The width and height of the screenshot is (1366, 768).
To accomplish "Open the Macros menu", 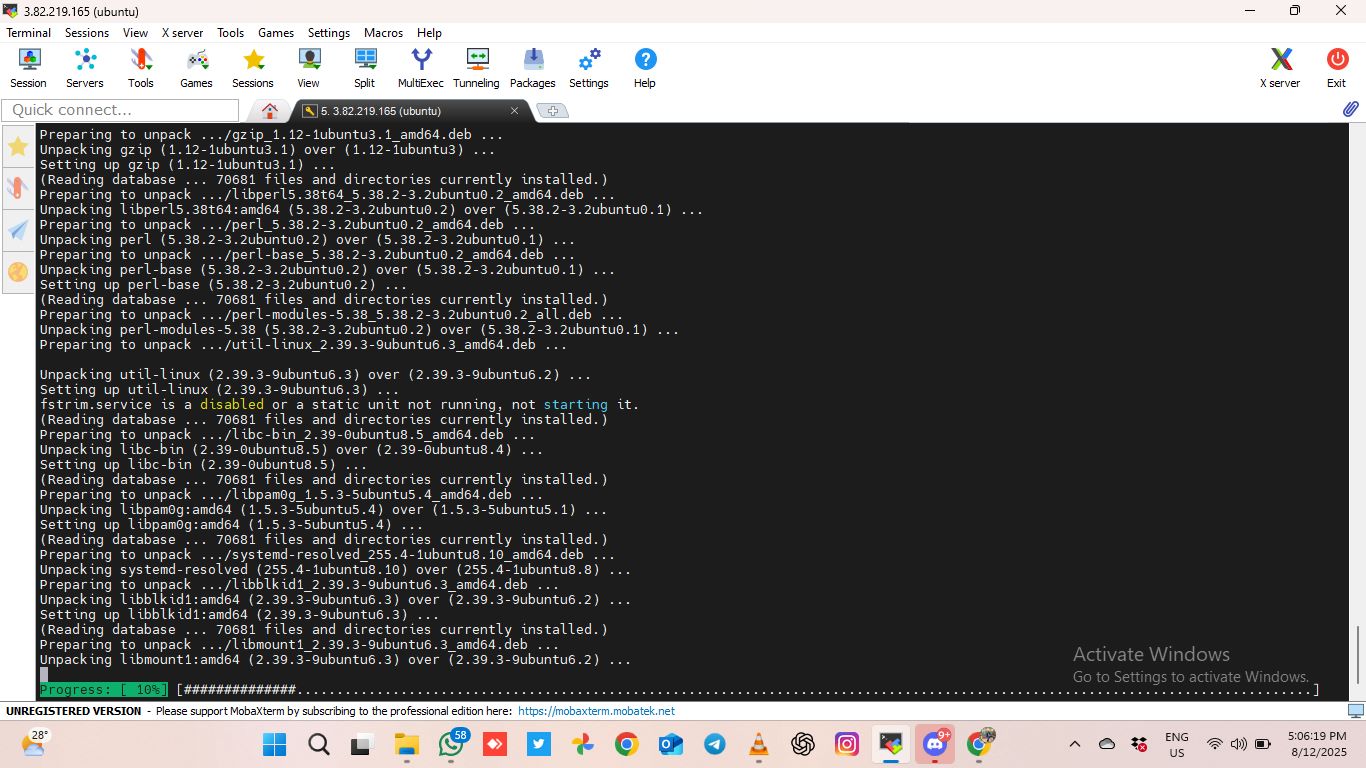I will tap(383, 33).
